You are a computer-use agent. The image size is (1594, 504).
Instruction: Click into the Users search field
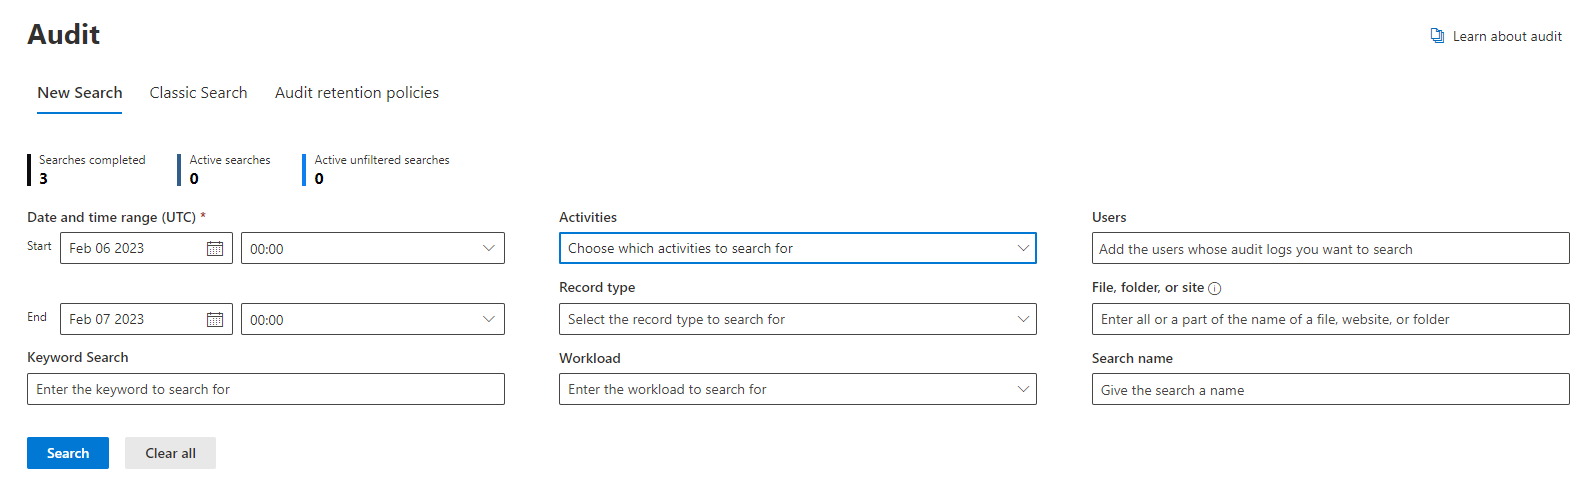tap(1331, 248)
